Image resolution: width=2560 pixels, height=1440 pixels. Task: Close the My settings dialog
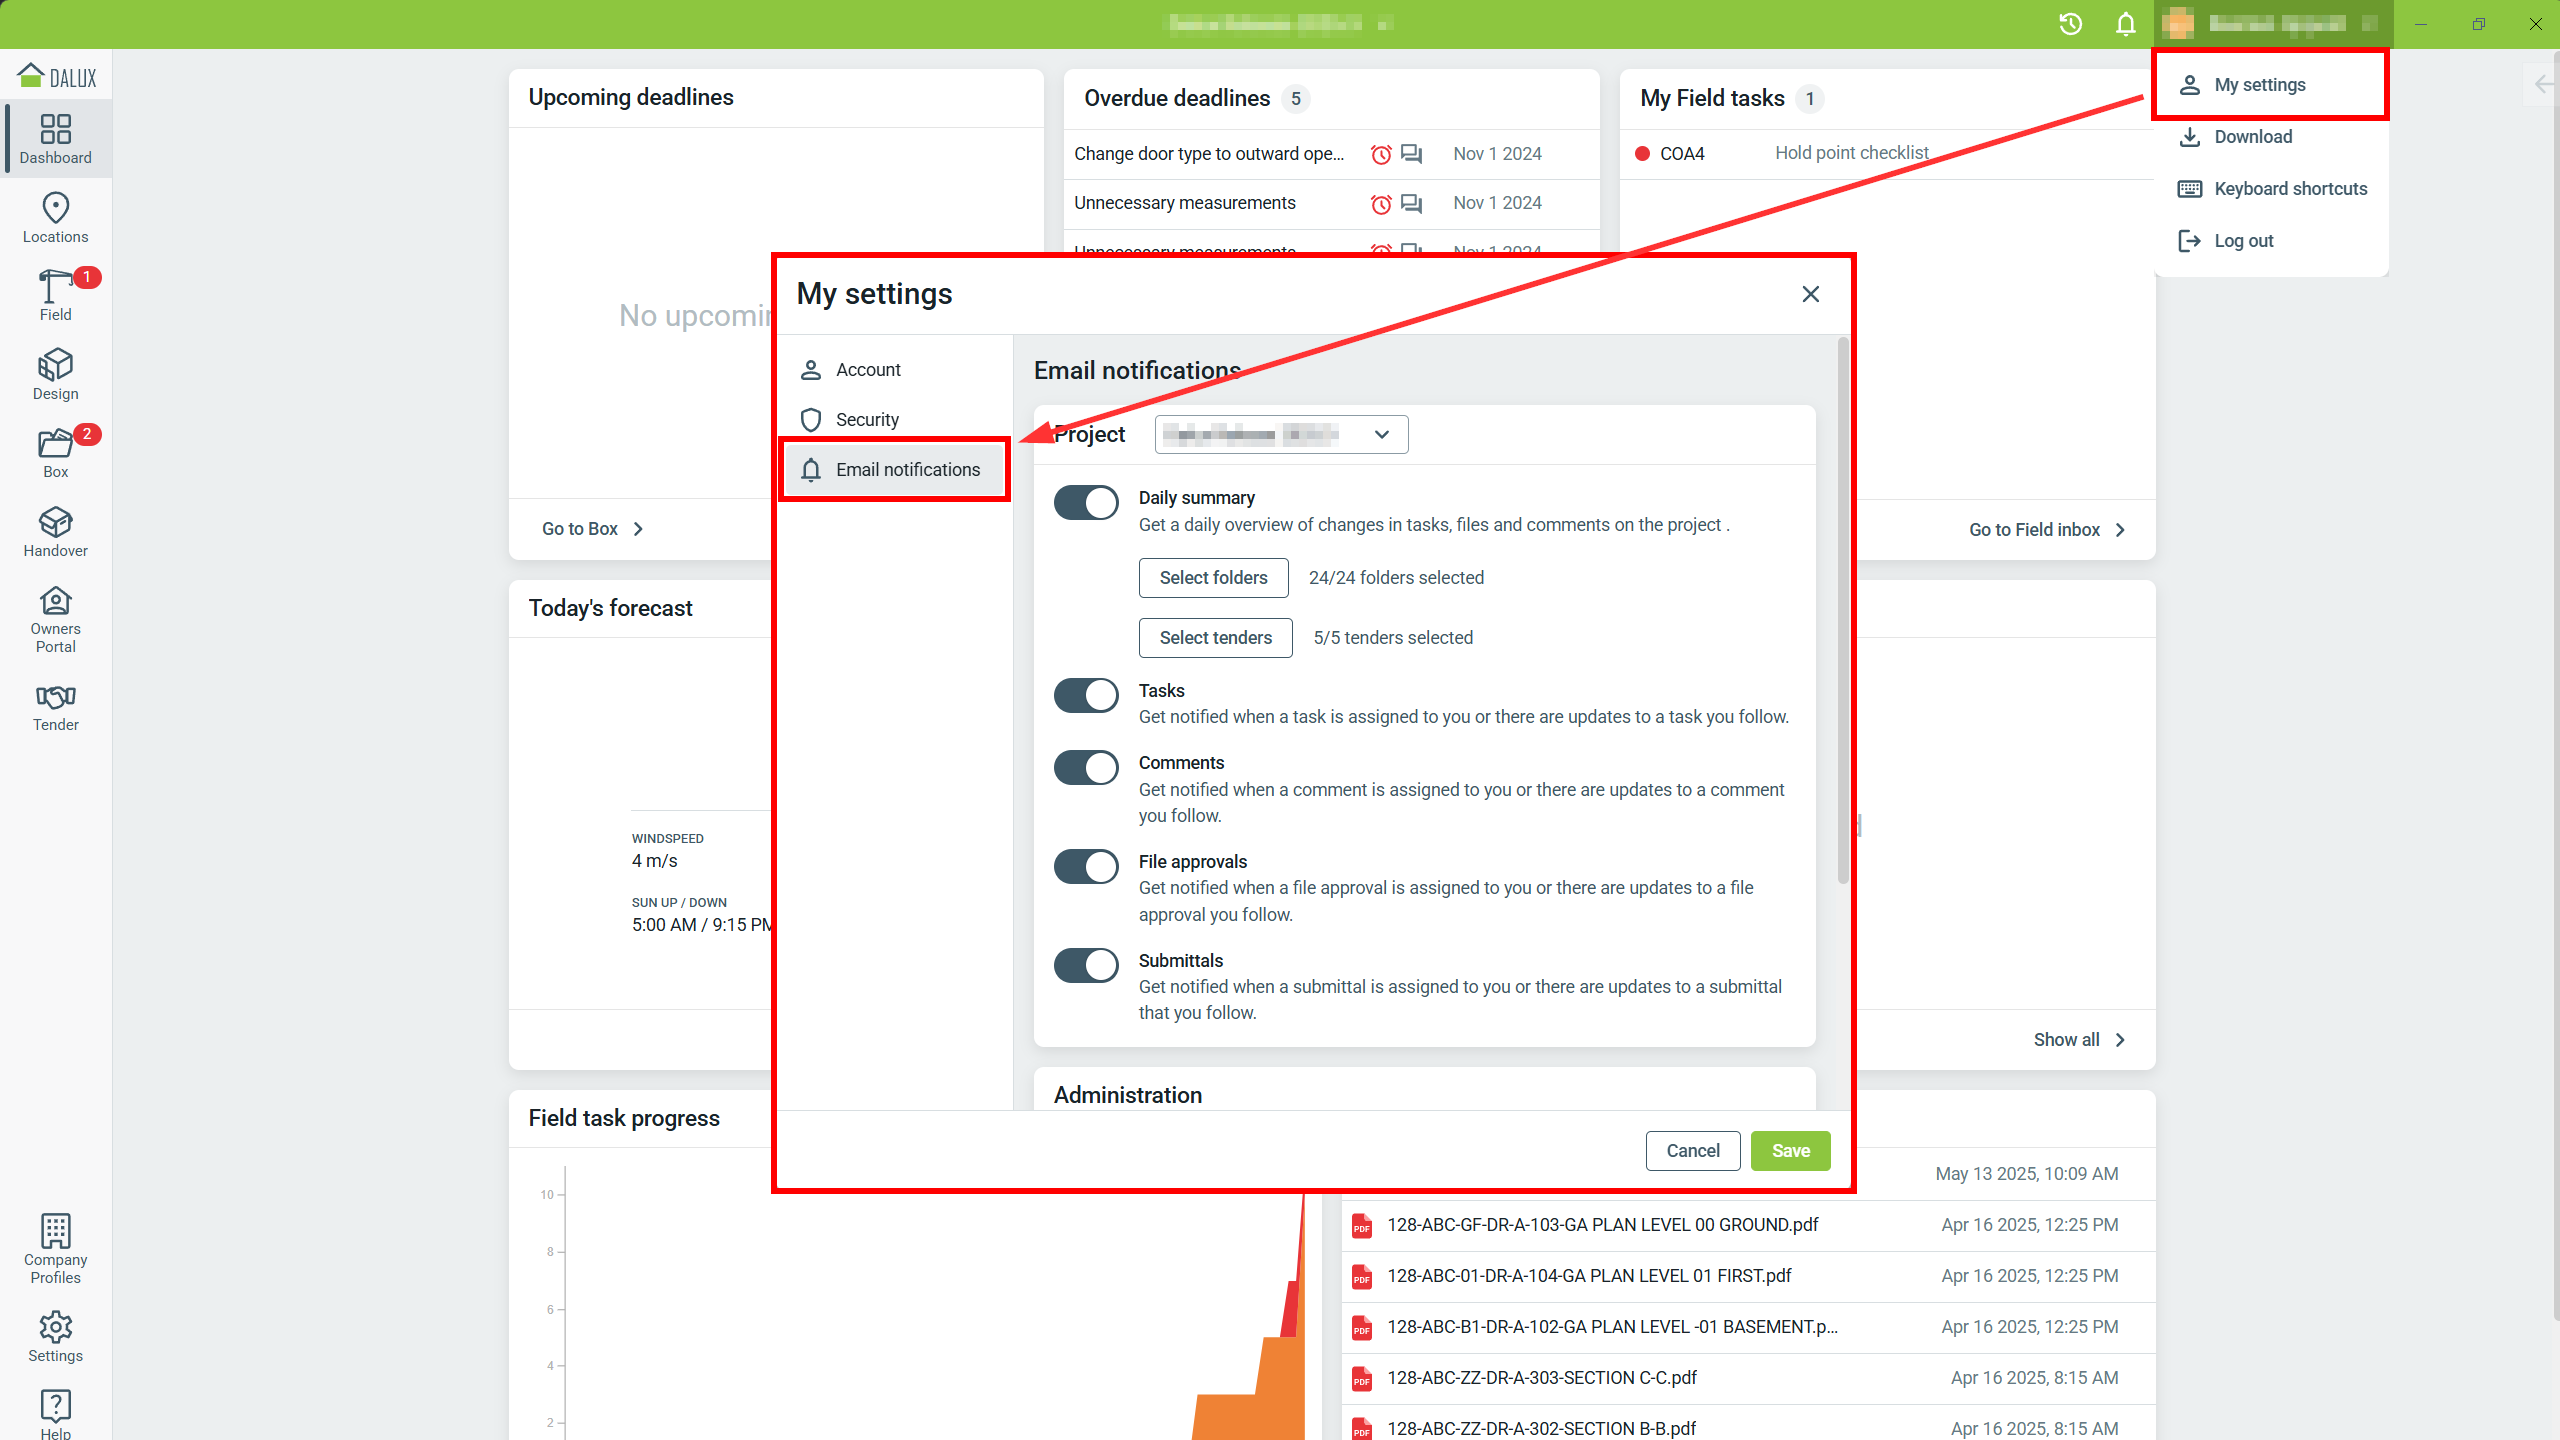[1810, 294]
